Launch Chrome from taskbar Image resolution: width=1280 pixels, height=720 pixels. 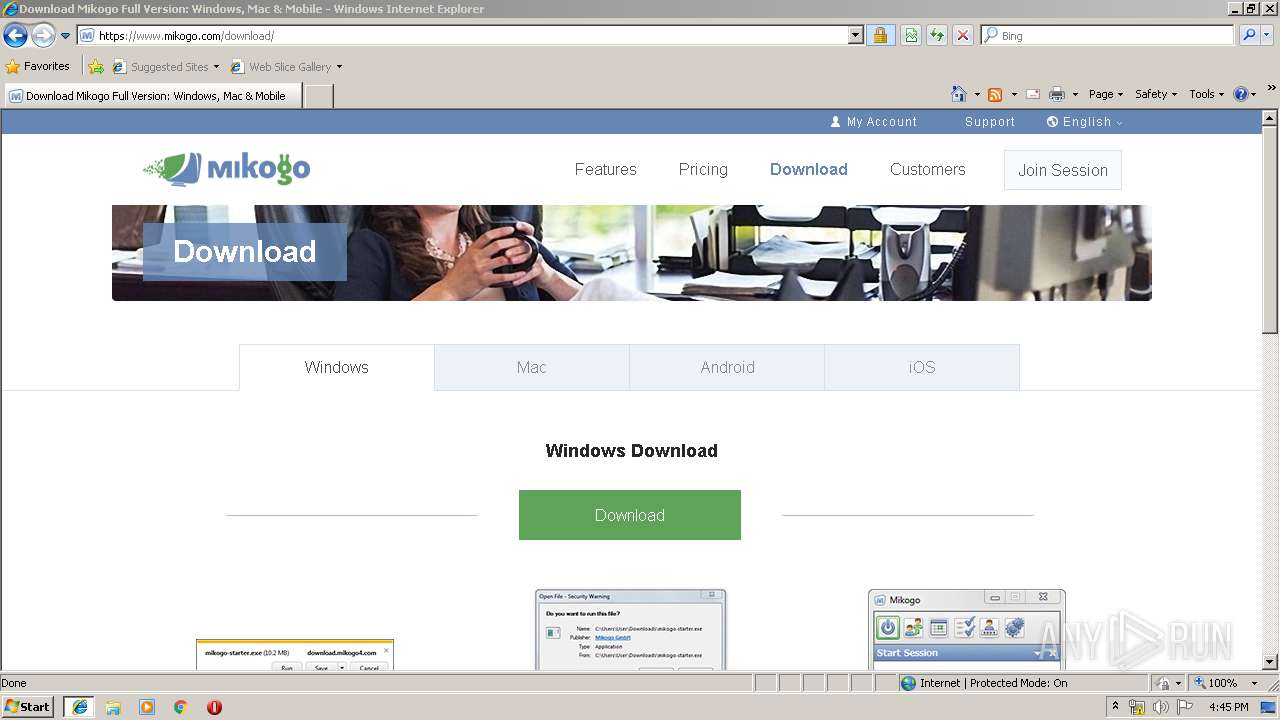pyautogui.click(x=181, y=707)
